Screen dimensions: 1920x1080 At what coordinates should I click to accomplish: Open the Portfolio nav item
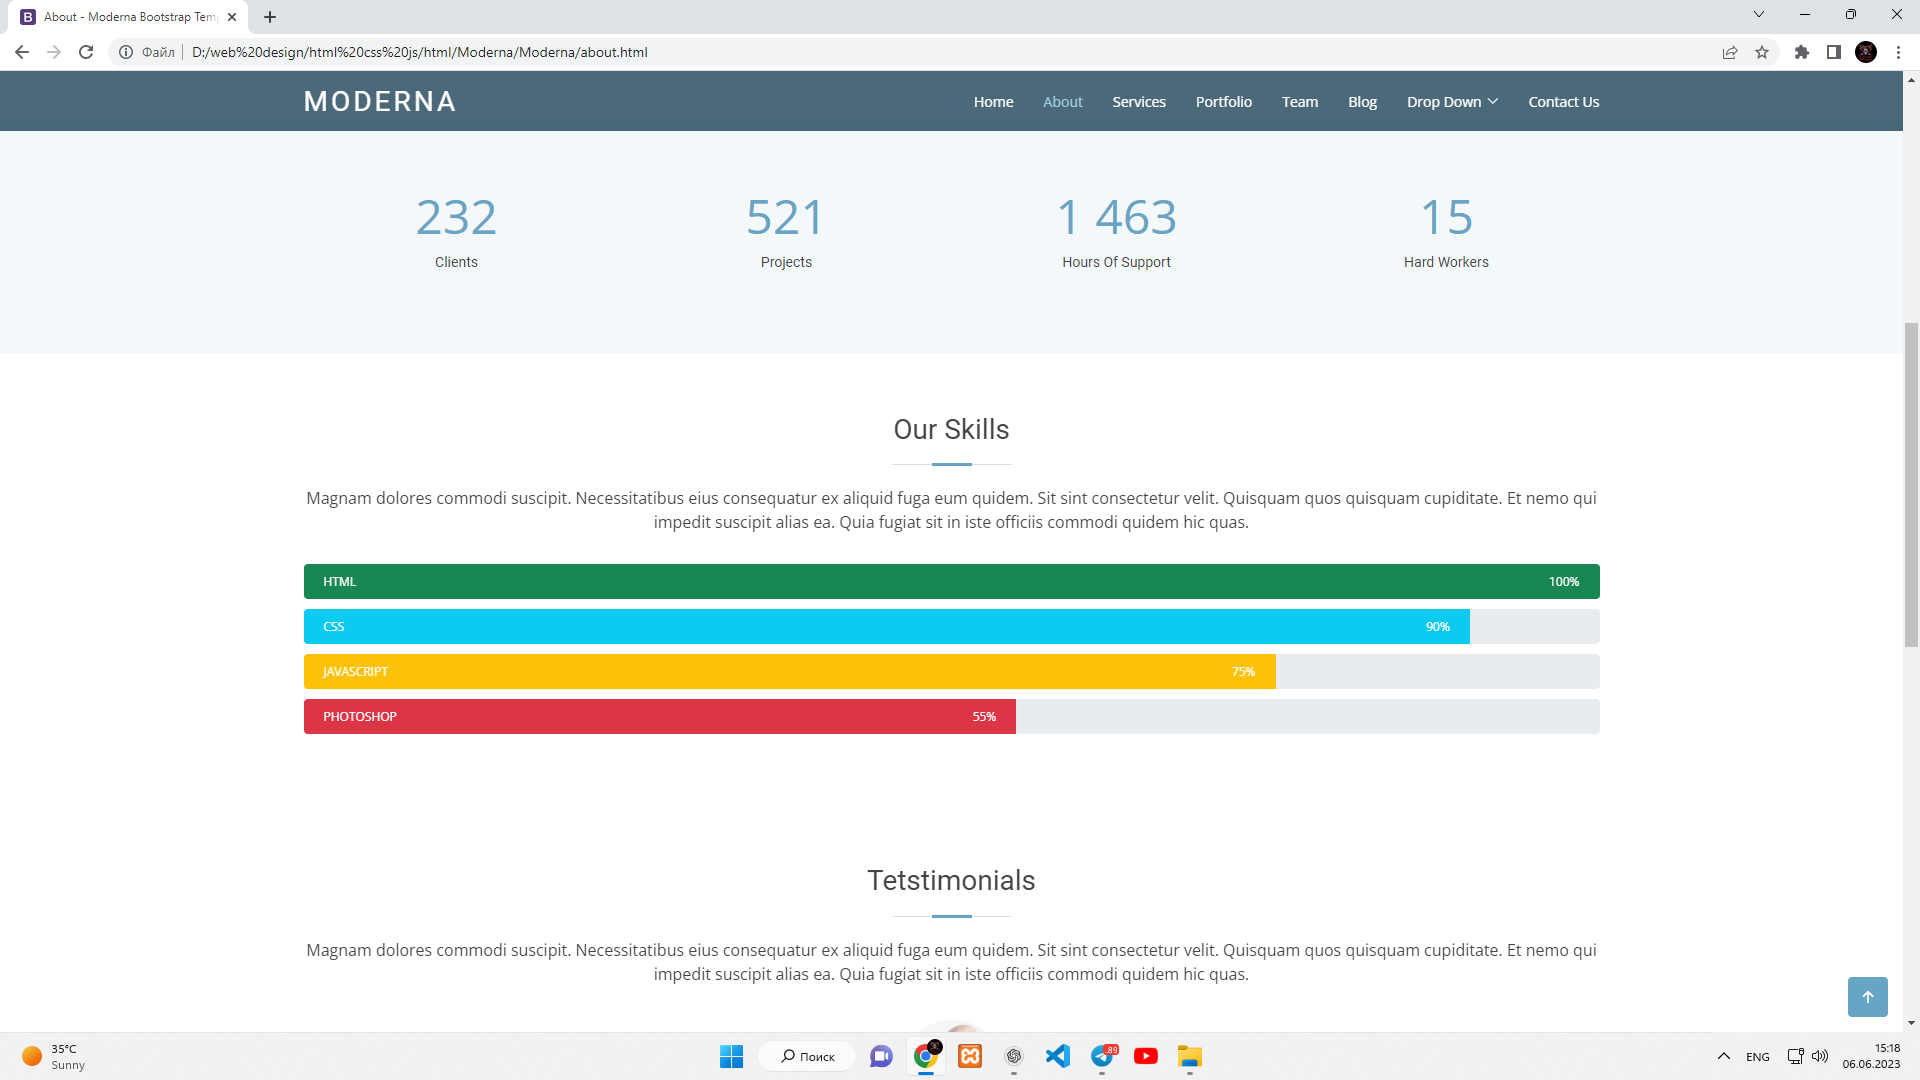pyautogui.click(x=1223, y=102)
